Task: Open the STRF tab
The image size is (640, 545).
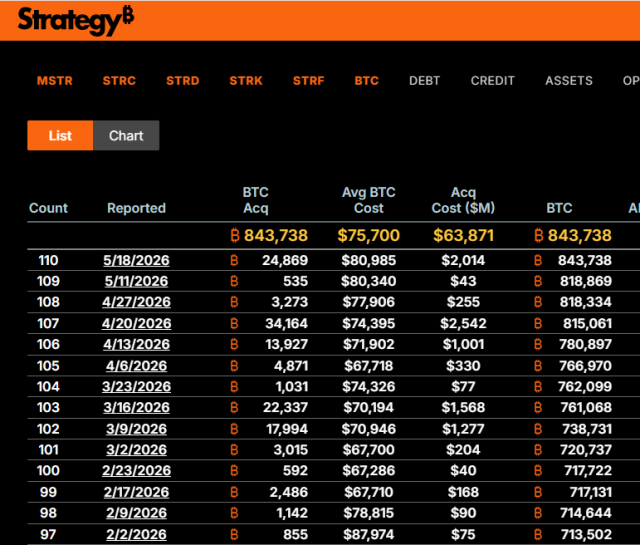Action: click(309, 81)
